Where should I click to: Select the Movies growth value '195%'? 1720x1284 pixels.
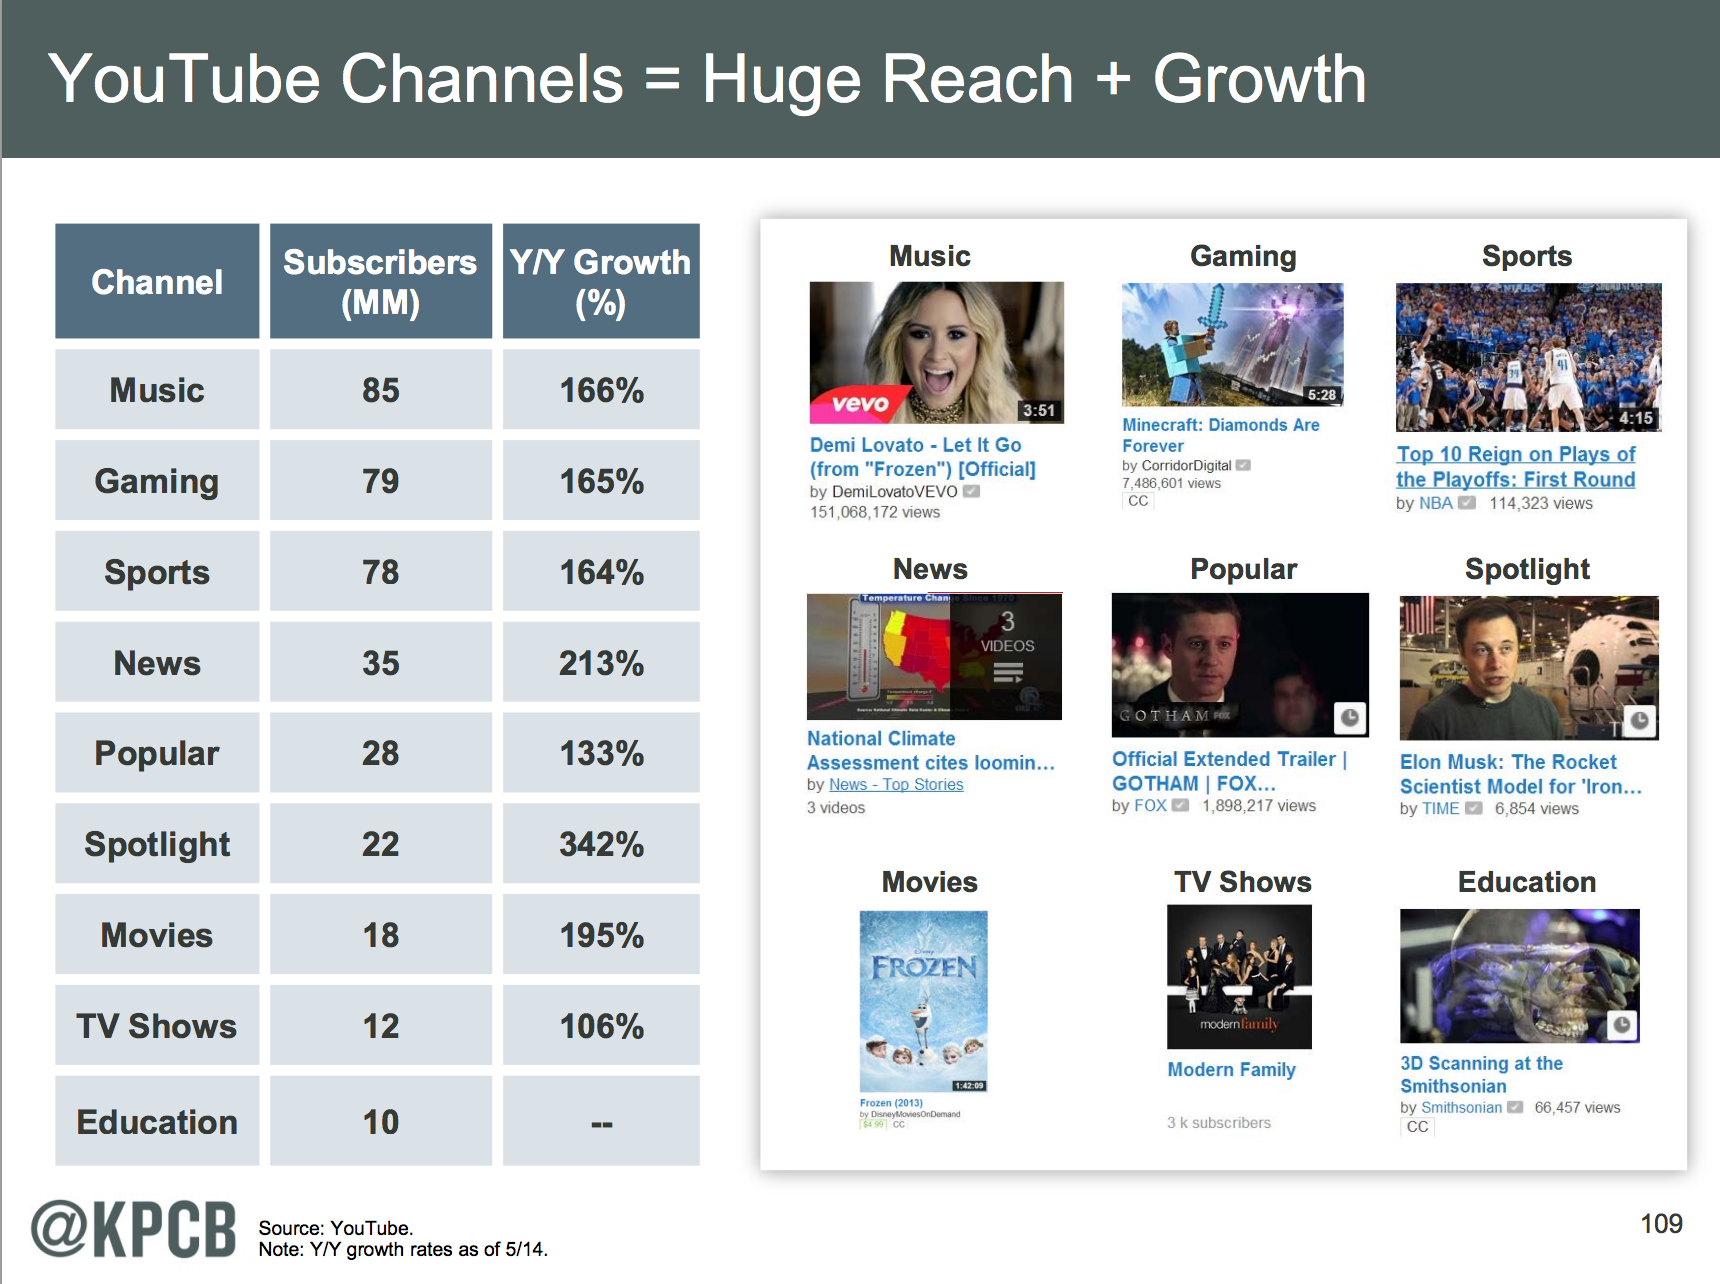(x=601, y=935)
